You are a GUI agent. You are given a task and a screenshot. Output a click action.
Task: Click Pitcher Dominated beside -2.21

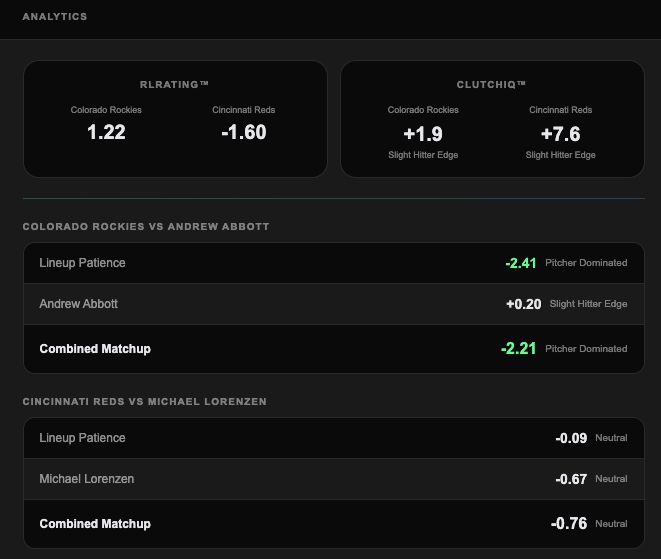(586, 349)
